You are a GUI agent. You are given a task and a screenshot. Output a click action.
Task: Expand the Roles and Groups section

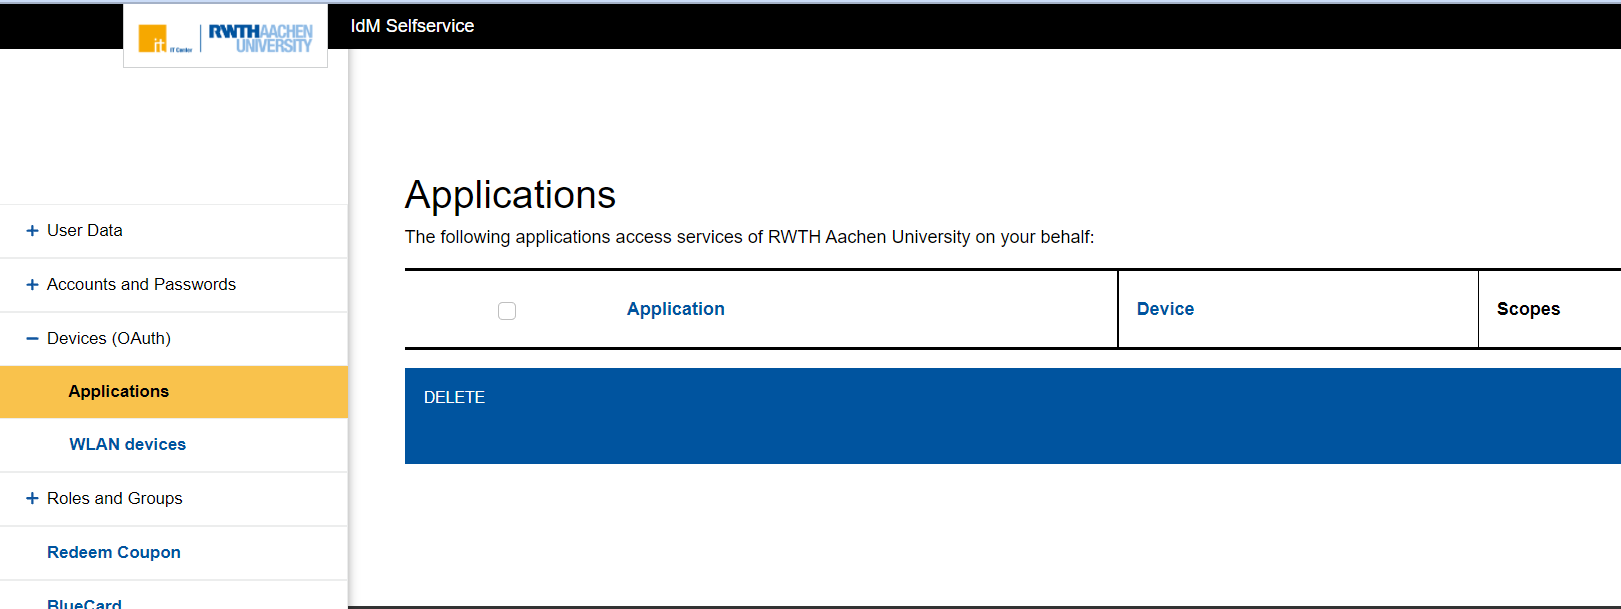pyautogui.click(x=115, y=499)
